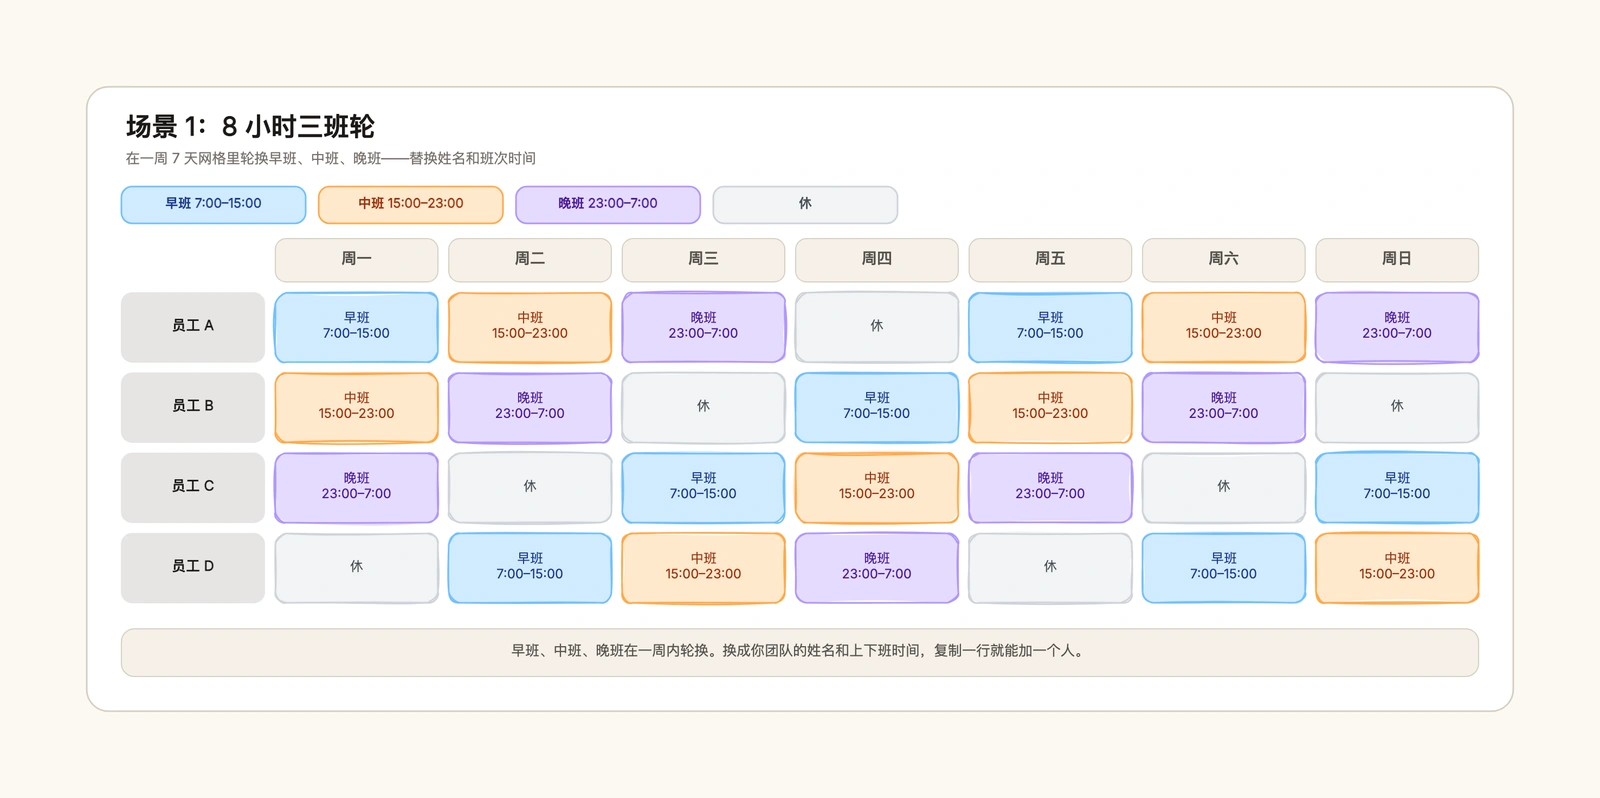Select 员工 A's 周二 中班 cell
This screenshot has width=1600, height=798.
(530, 326)
